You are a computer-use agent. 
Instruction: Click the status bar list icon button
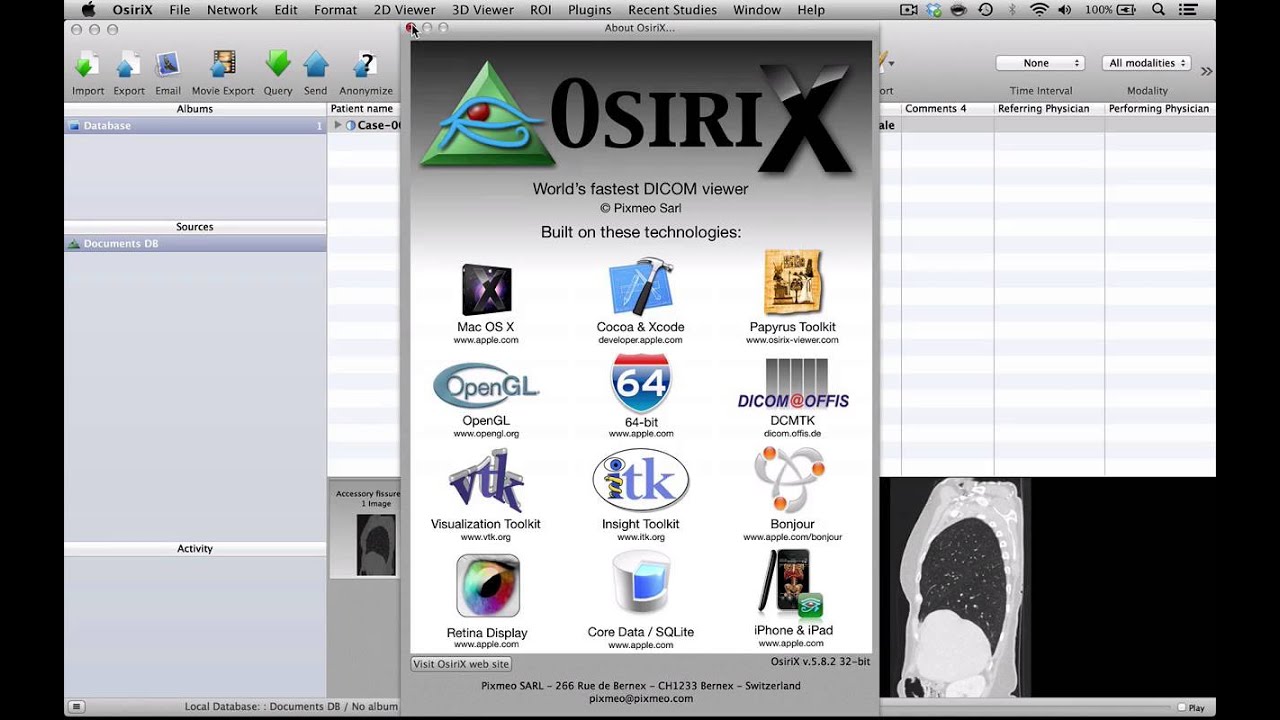coord(76,707)
